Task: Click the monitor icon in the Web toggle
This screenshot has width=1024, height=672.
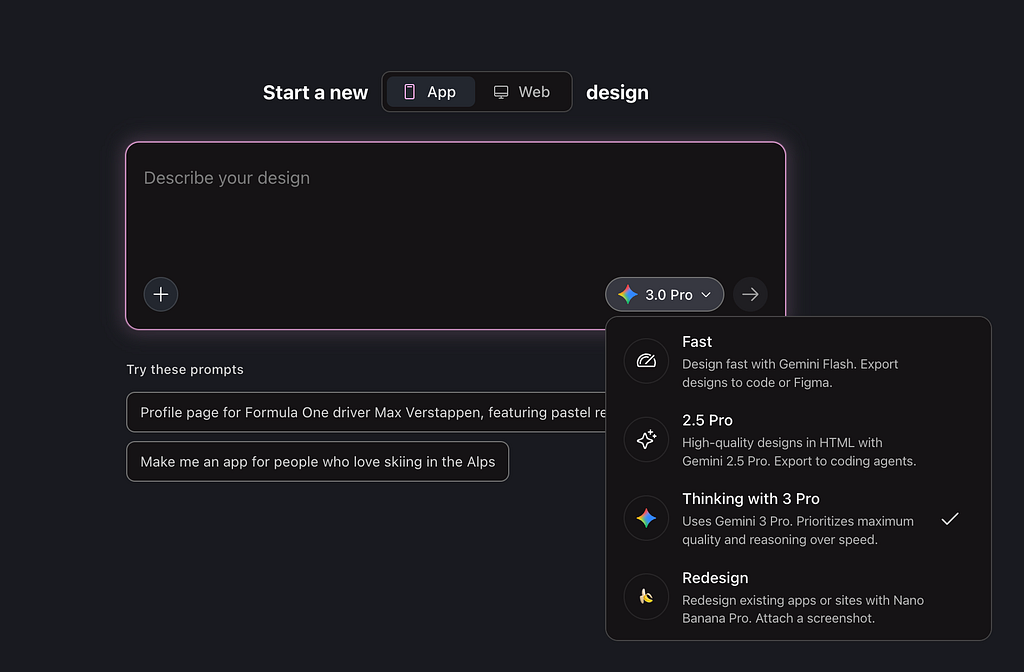Action: [x=501, y=92]
